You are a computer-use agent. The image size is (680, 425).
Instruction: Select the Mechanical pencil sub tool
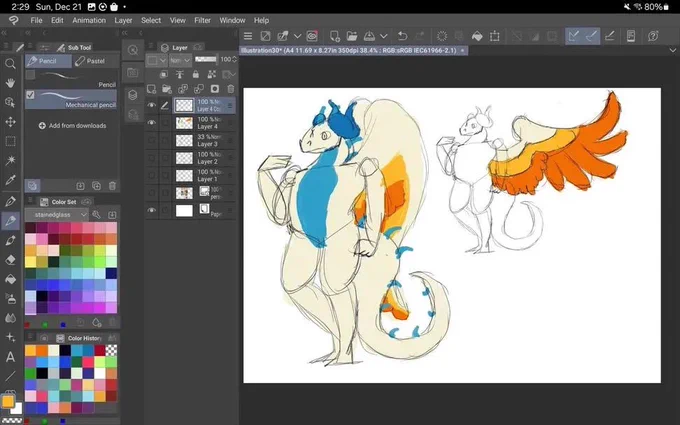pos(71,99)
